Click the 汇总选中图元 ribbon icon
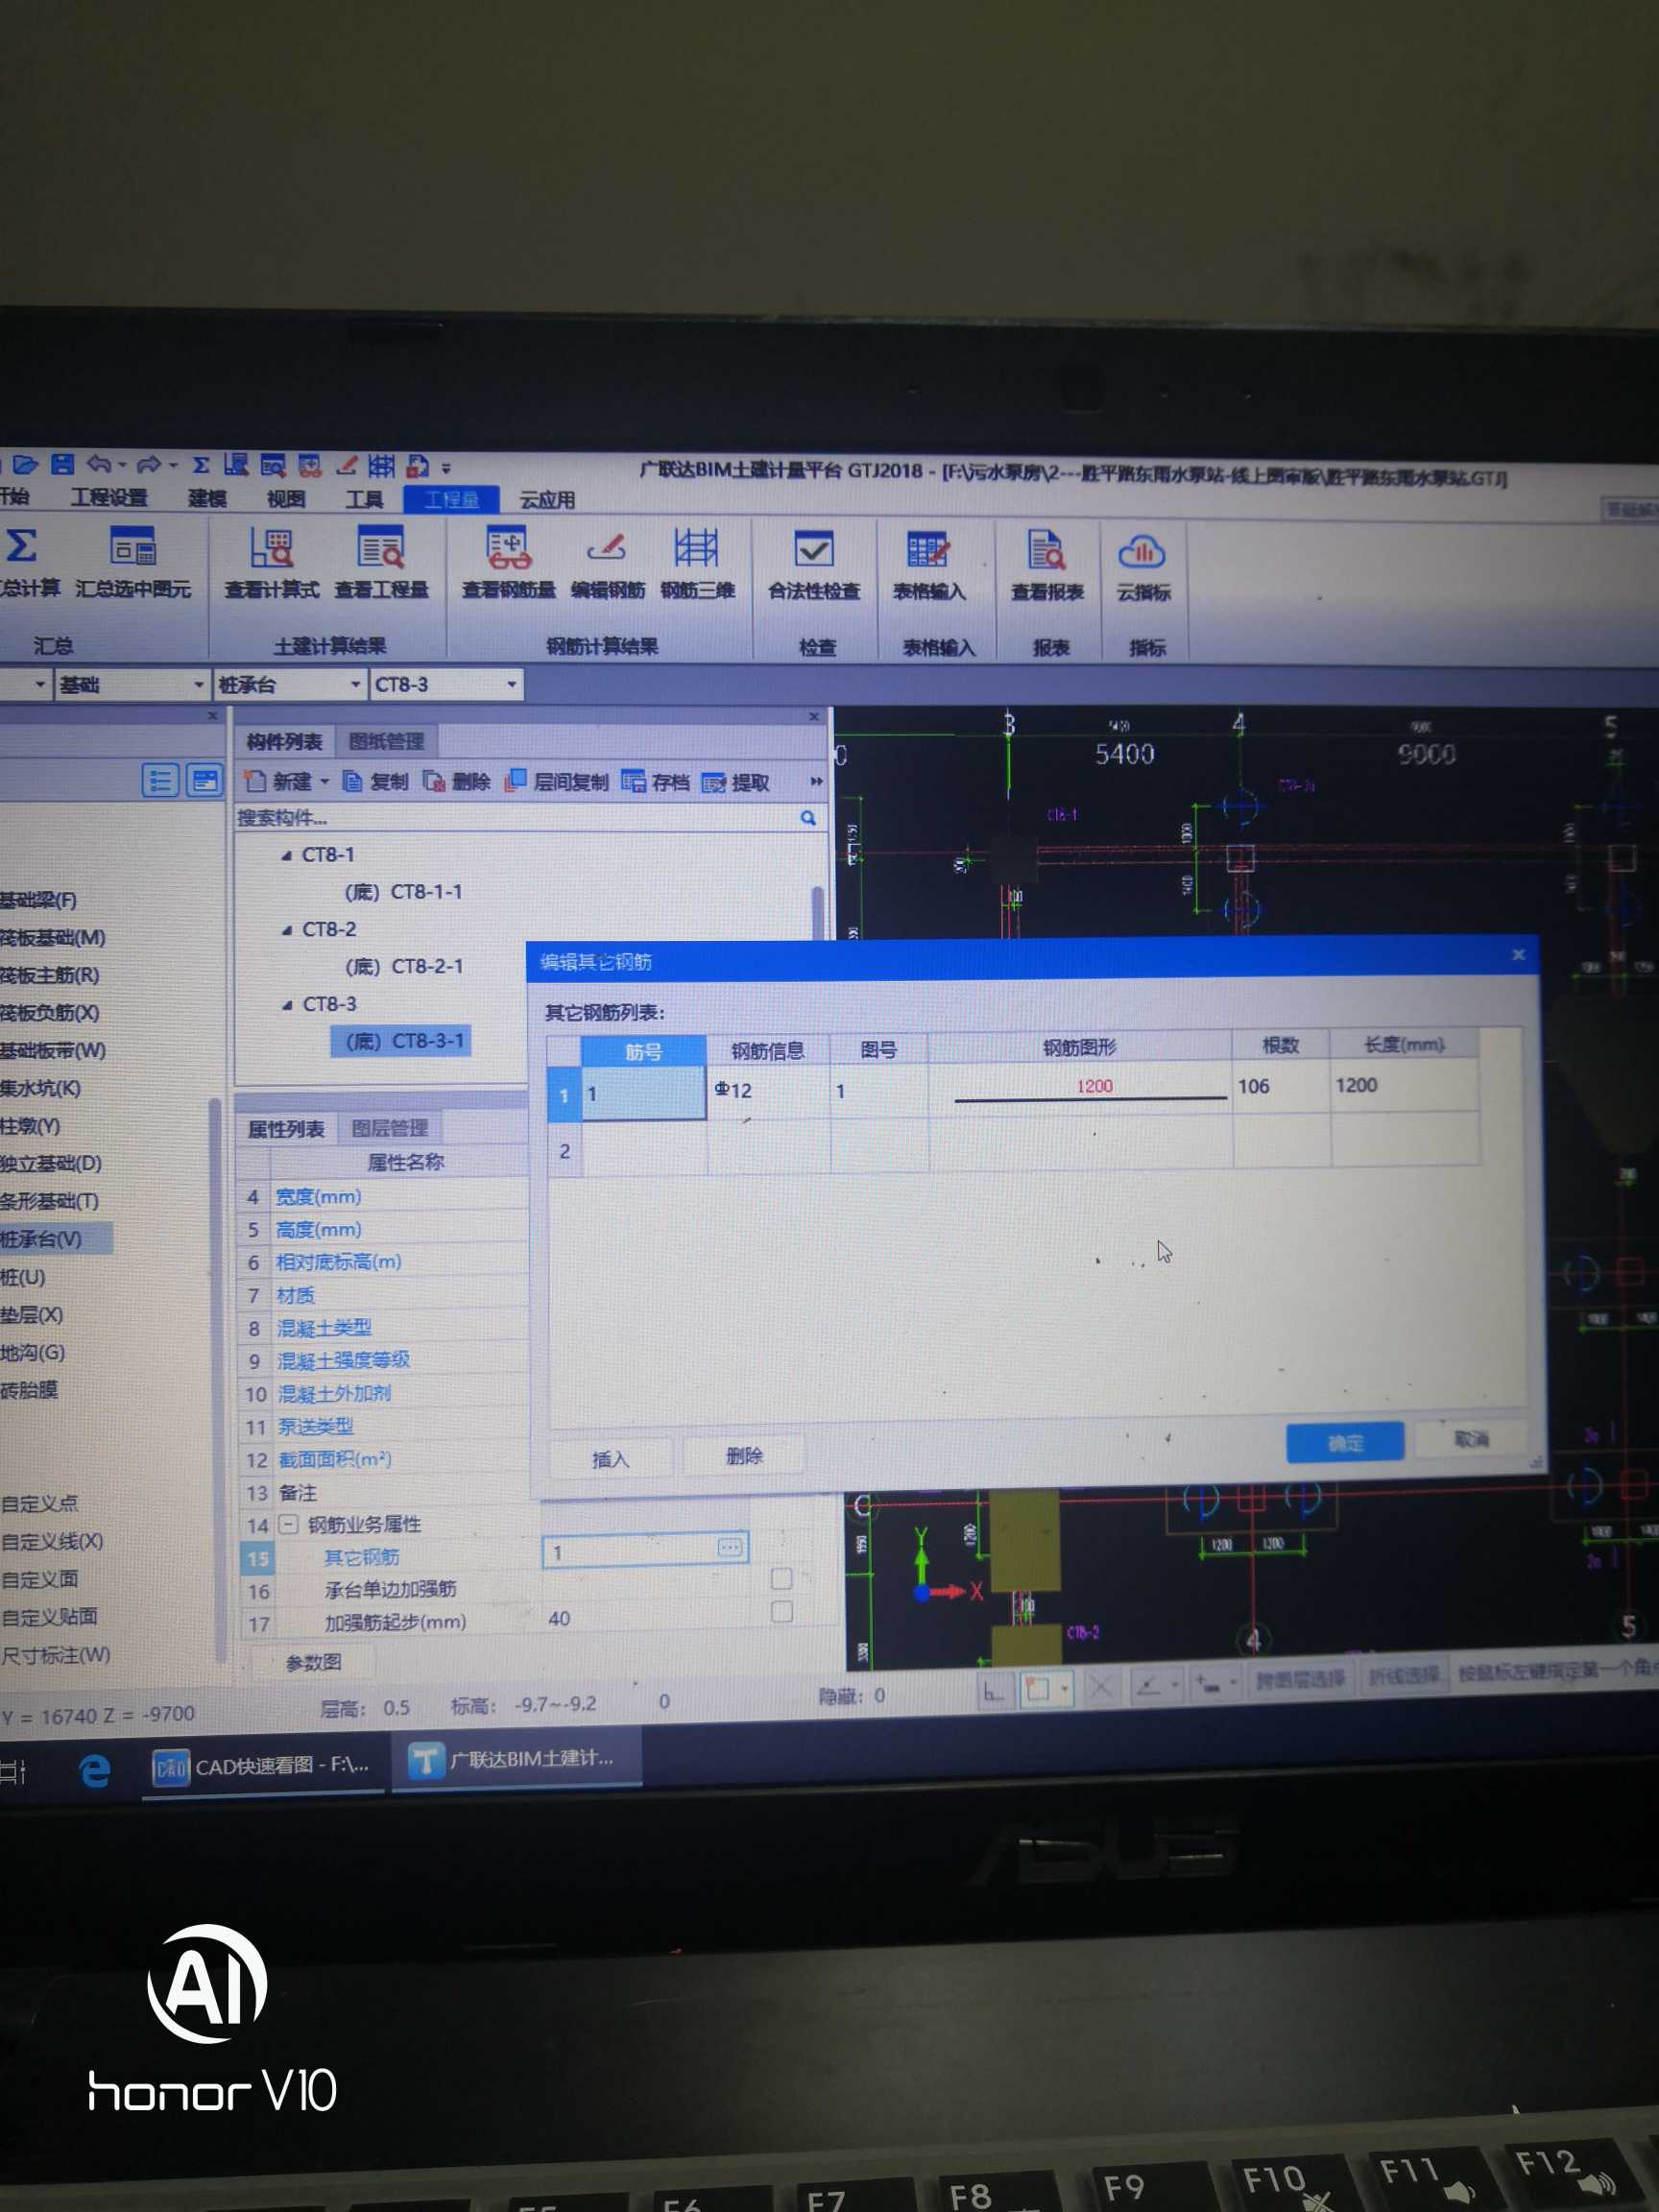 (x=132, y=548)
